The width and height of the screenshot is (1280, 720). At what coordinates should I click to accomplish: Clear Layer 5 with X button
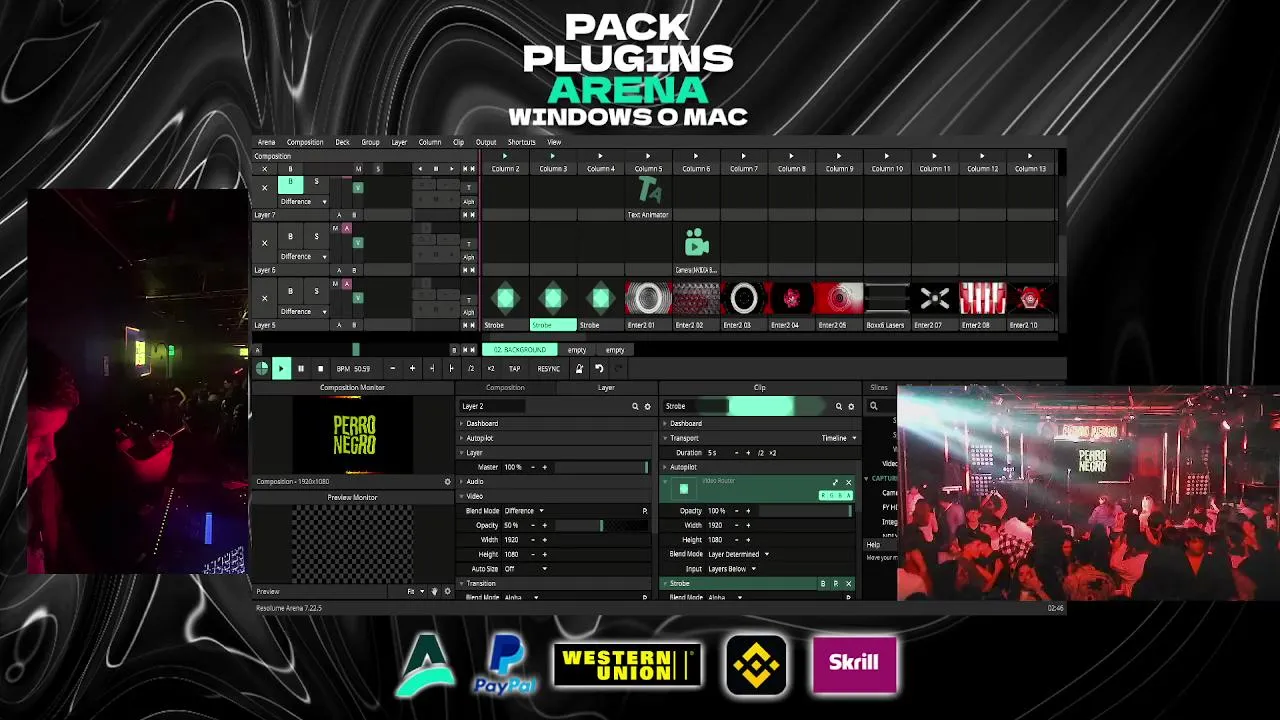(264, 298)
